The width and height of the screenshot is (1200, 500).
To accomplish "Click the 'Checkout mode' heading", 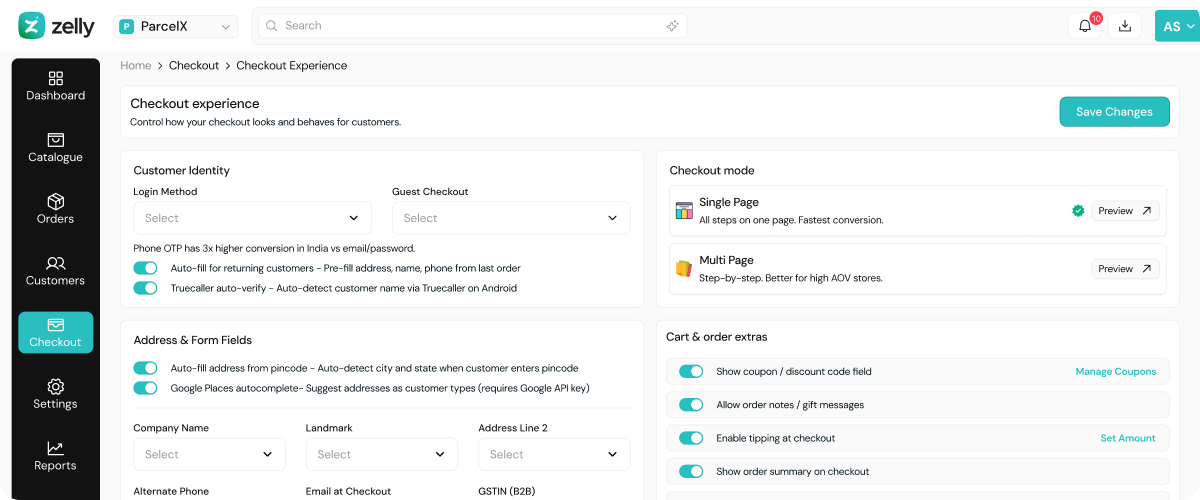I will [712, 171].
